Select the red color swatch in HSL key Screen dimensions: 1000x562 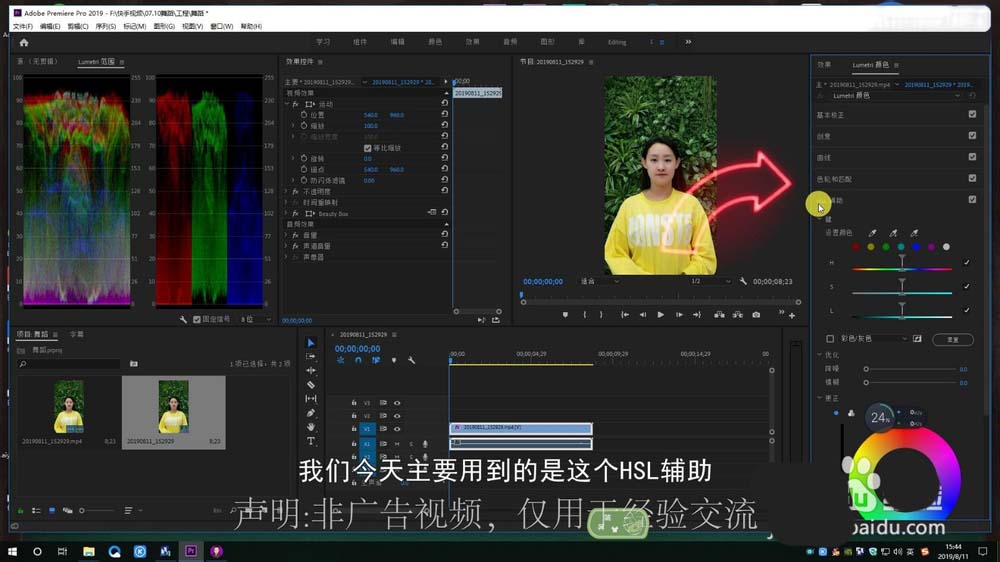tap(856, 247)
